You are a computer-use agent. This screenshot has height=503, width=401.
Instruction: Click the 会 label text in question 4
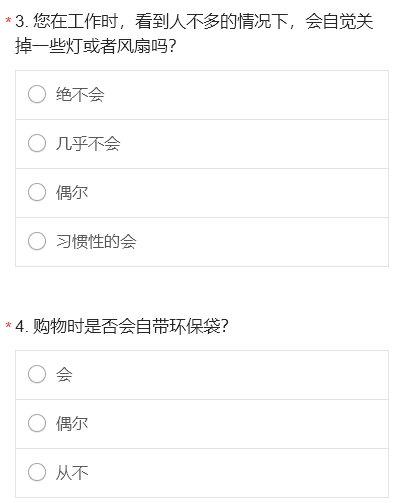(x=64, y=375)
